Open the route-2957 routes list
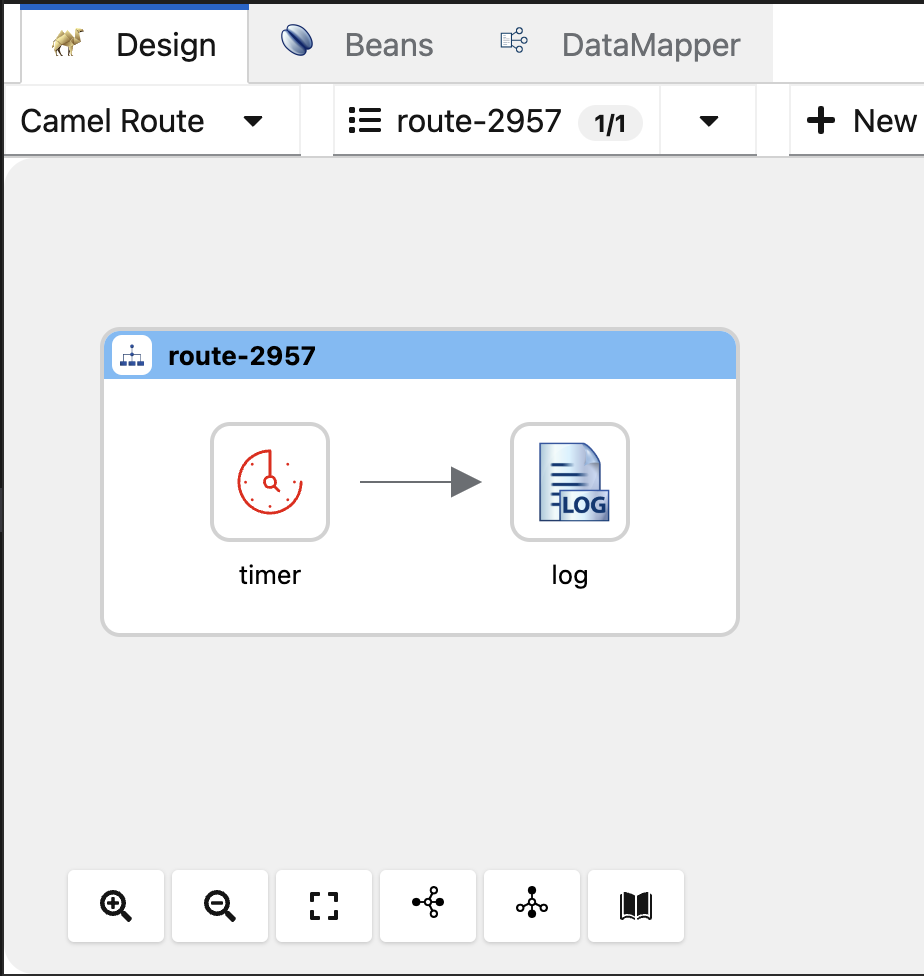 click(478, 122)
